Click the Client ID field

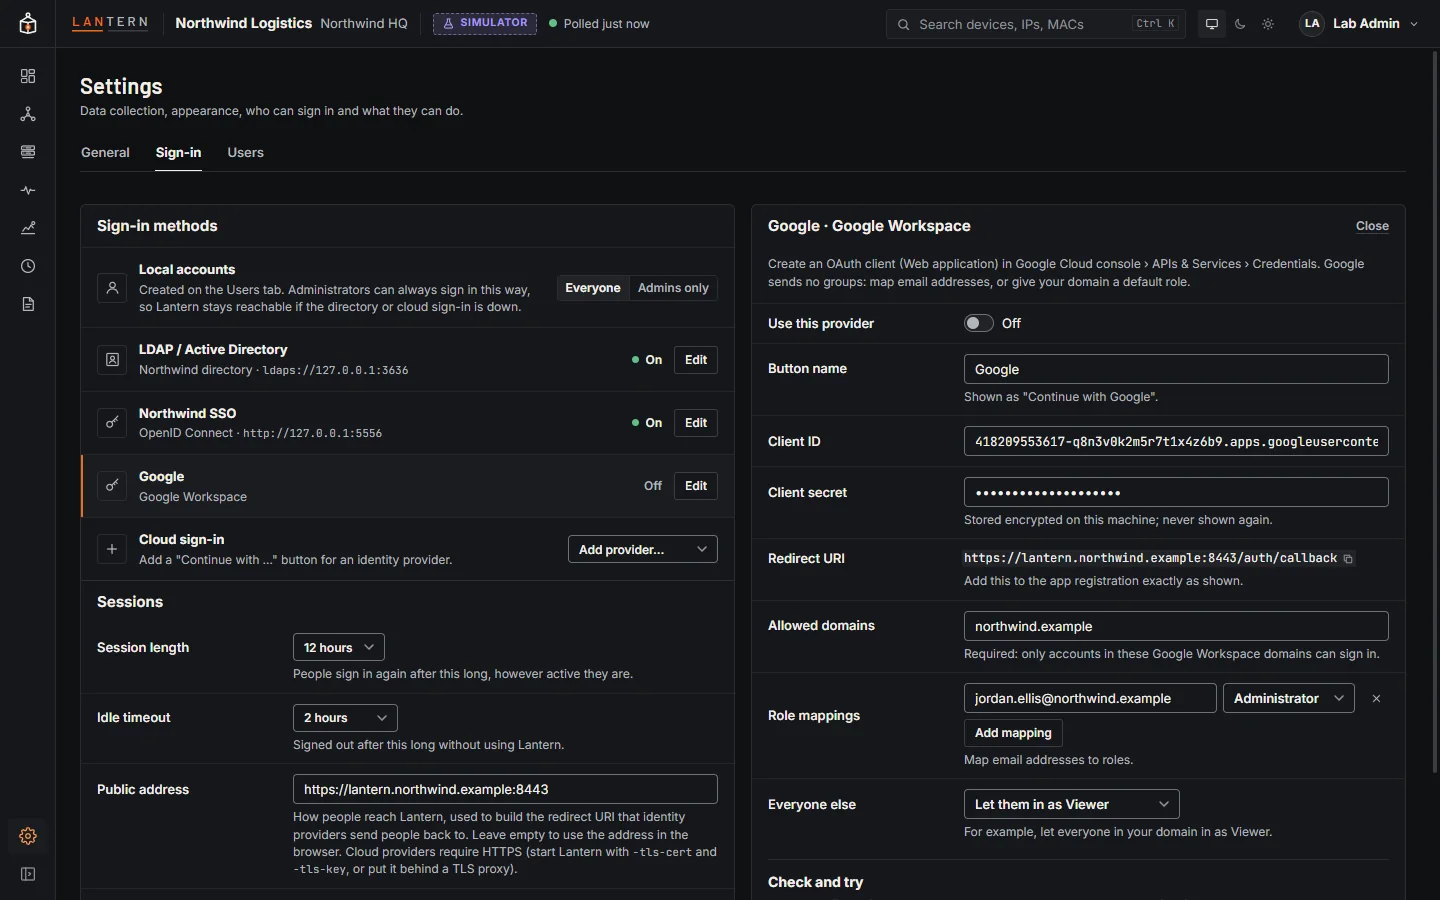tap(1176, 441)
